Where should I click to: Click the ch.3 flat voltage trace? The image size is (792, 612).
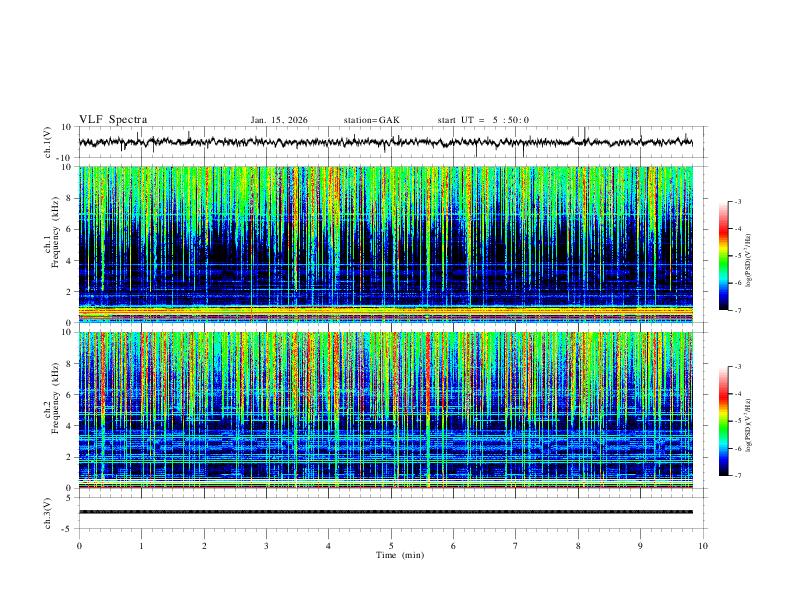point(386,512)
